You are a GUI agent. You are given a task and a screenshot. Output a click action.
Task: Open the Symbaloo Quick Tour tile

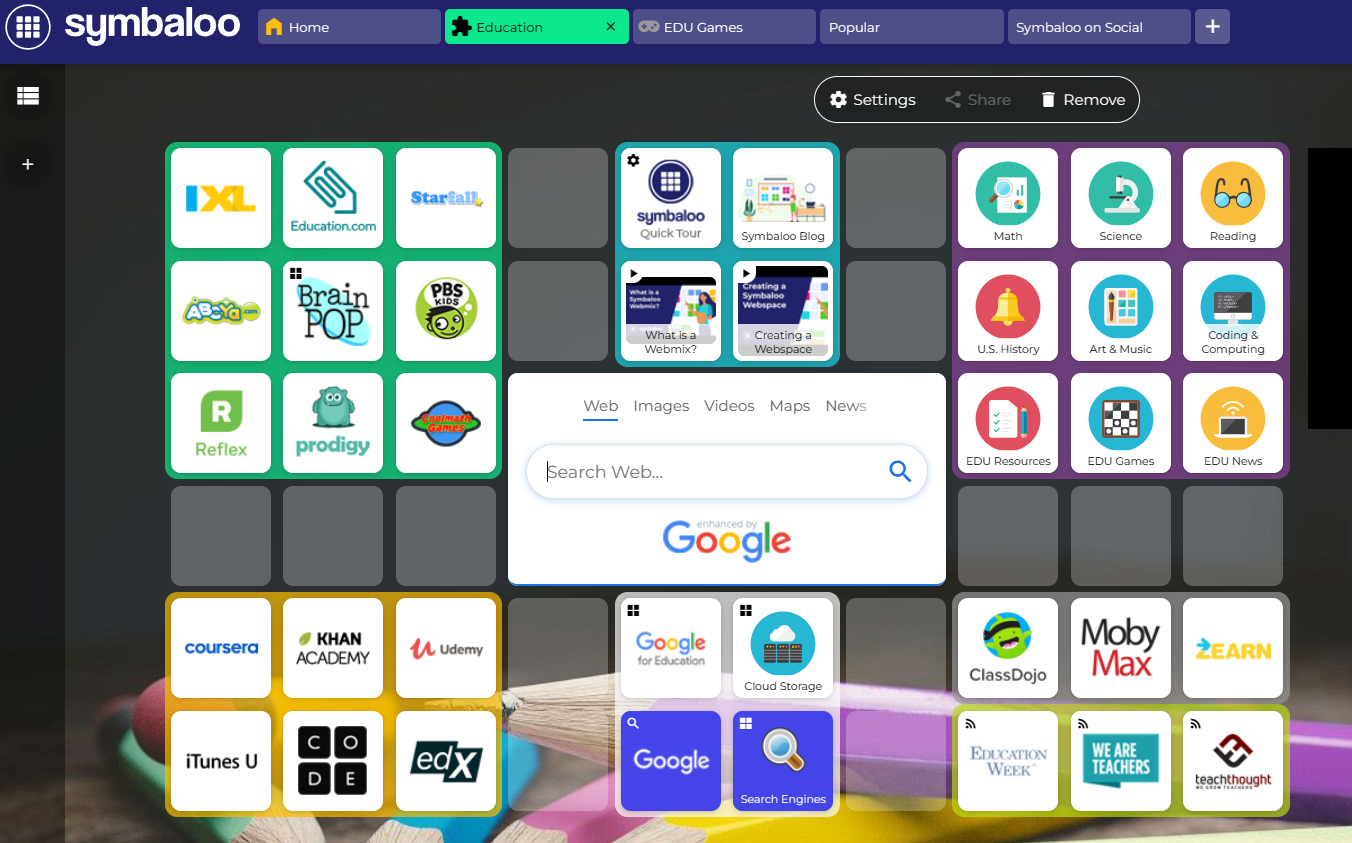(671, 198)
